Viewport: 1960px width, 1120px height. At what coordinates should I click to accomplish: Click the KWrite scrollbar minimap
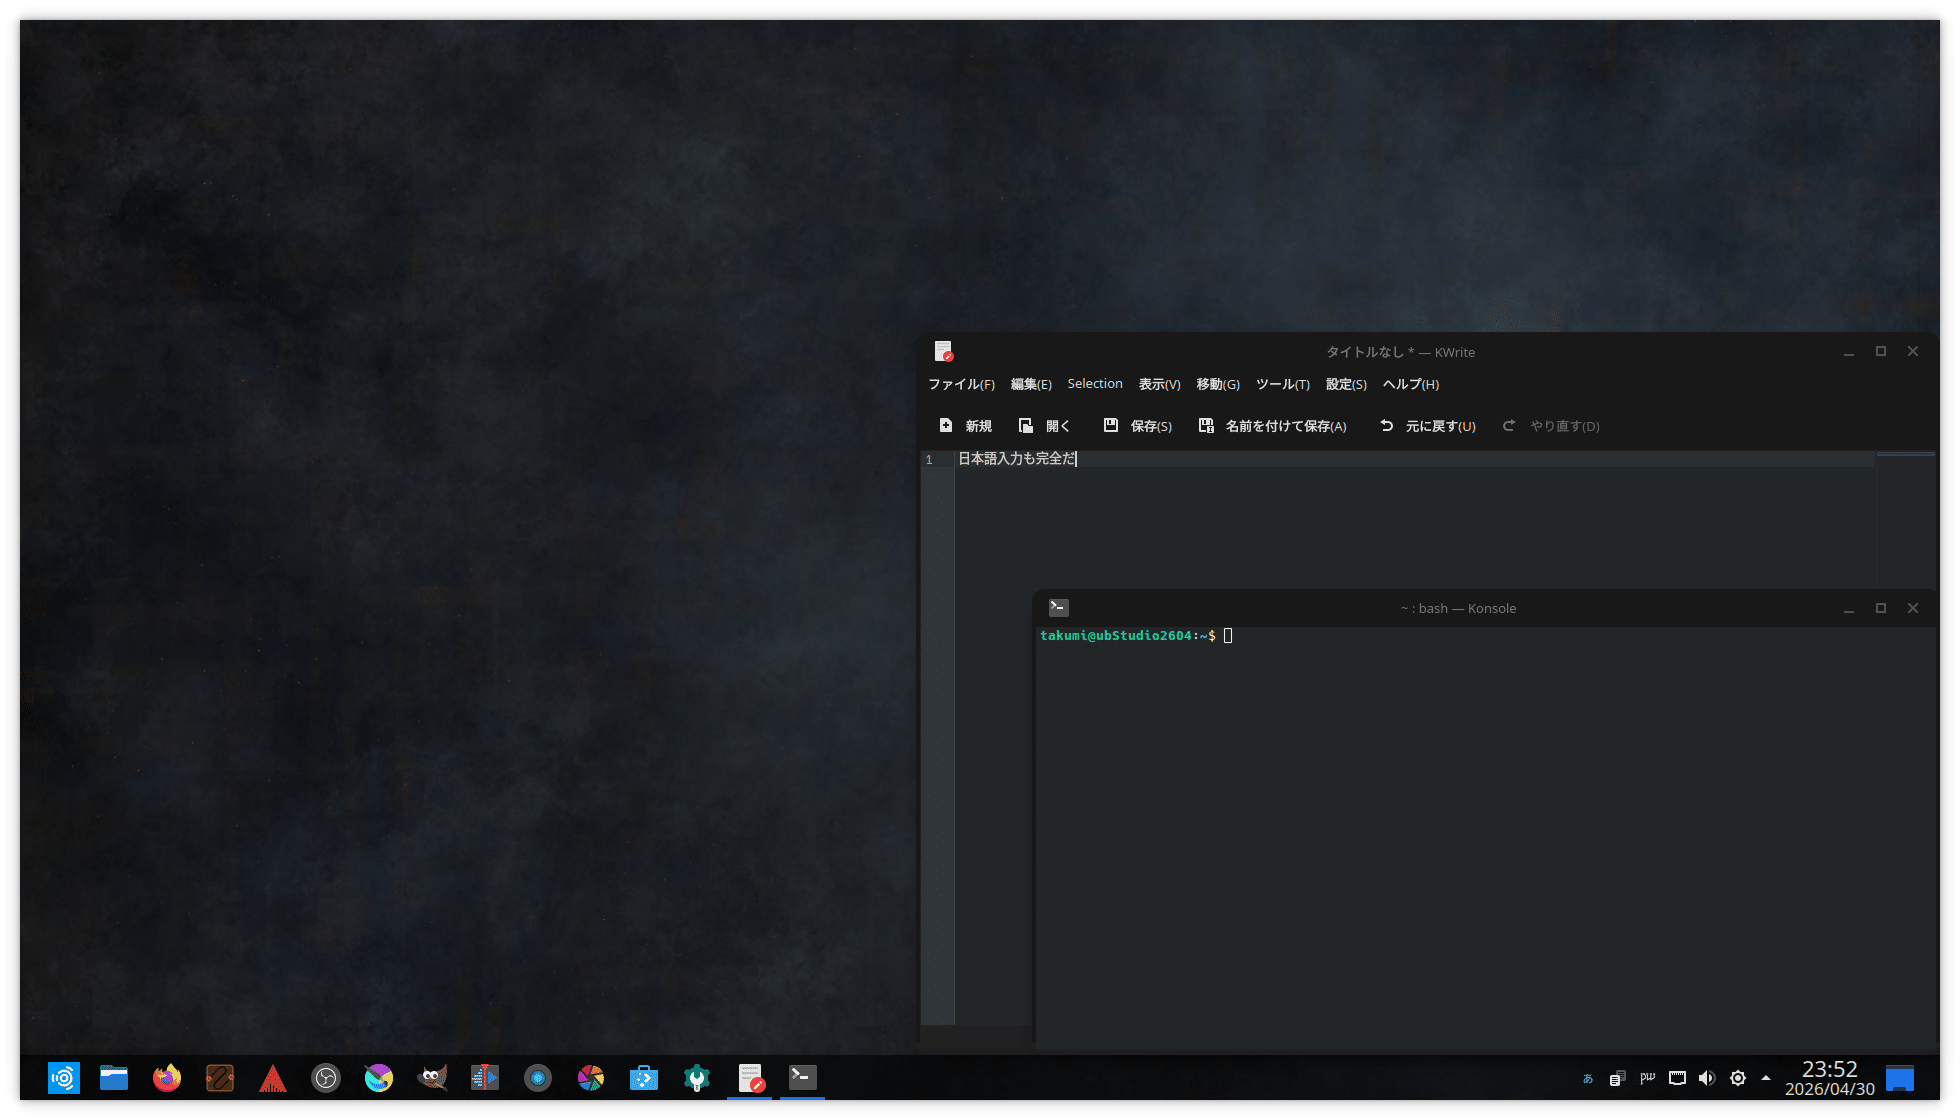[x=1905, y=520]
